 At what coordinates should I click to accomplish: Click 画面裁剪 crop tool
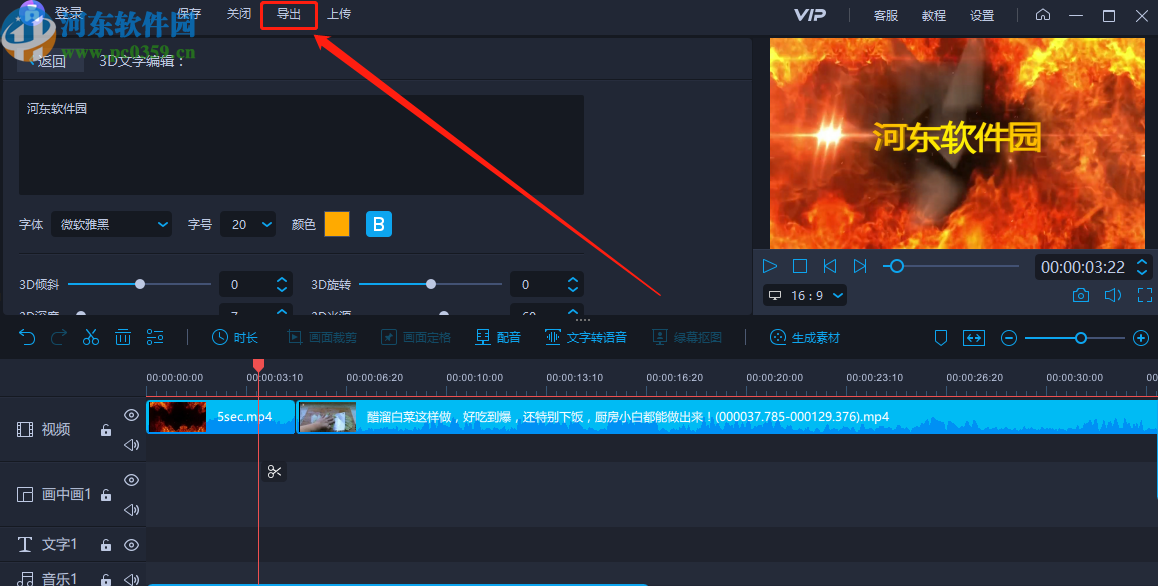tap(322, 338)
